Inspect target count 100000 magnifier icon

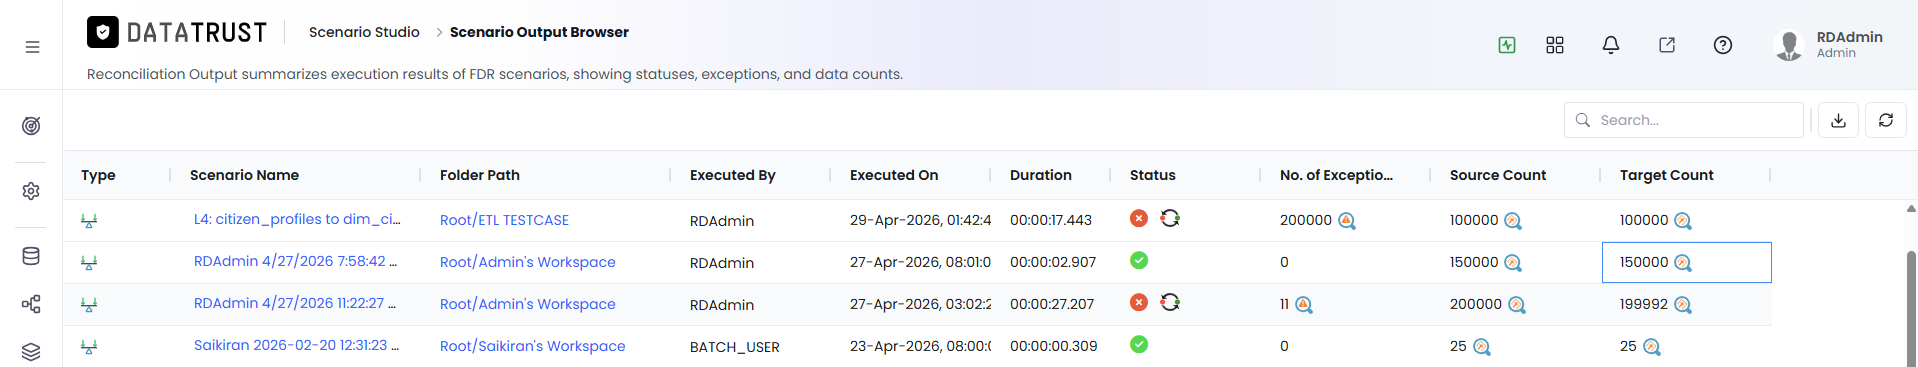click(1683, 221)
